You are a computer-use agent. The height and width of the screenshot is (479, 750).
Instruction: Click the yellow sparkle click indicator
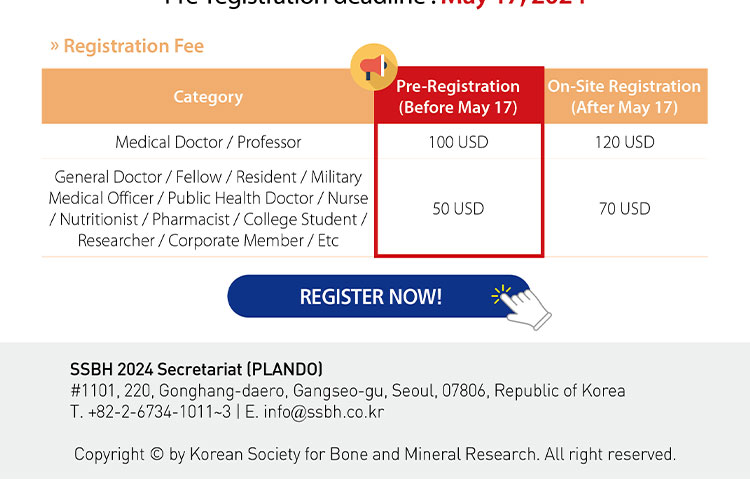pyautogui.click(x=501, y=294)
